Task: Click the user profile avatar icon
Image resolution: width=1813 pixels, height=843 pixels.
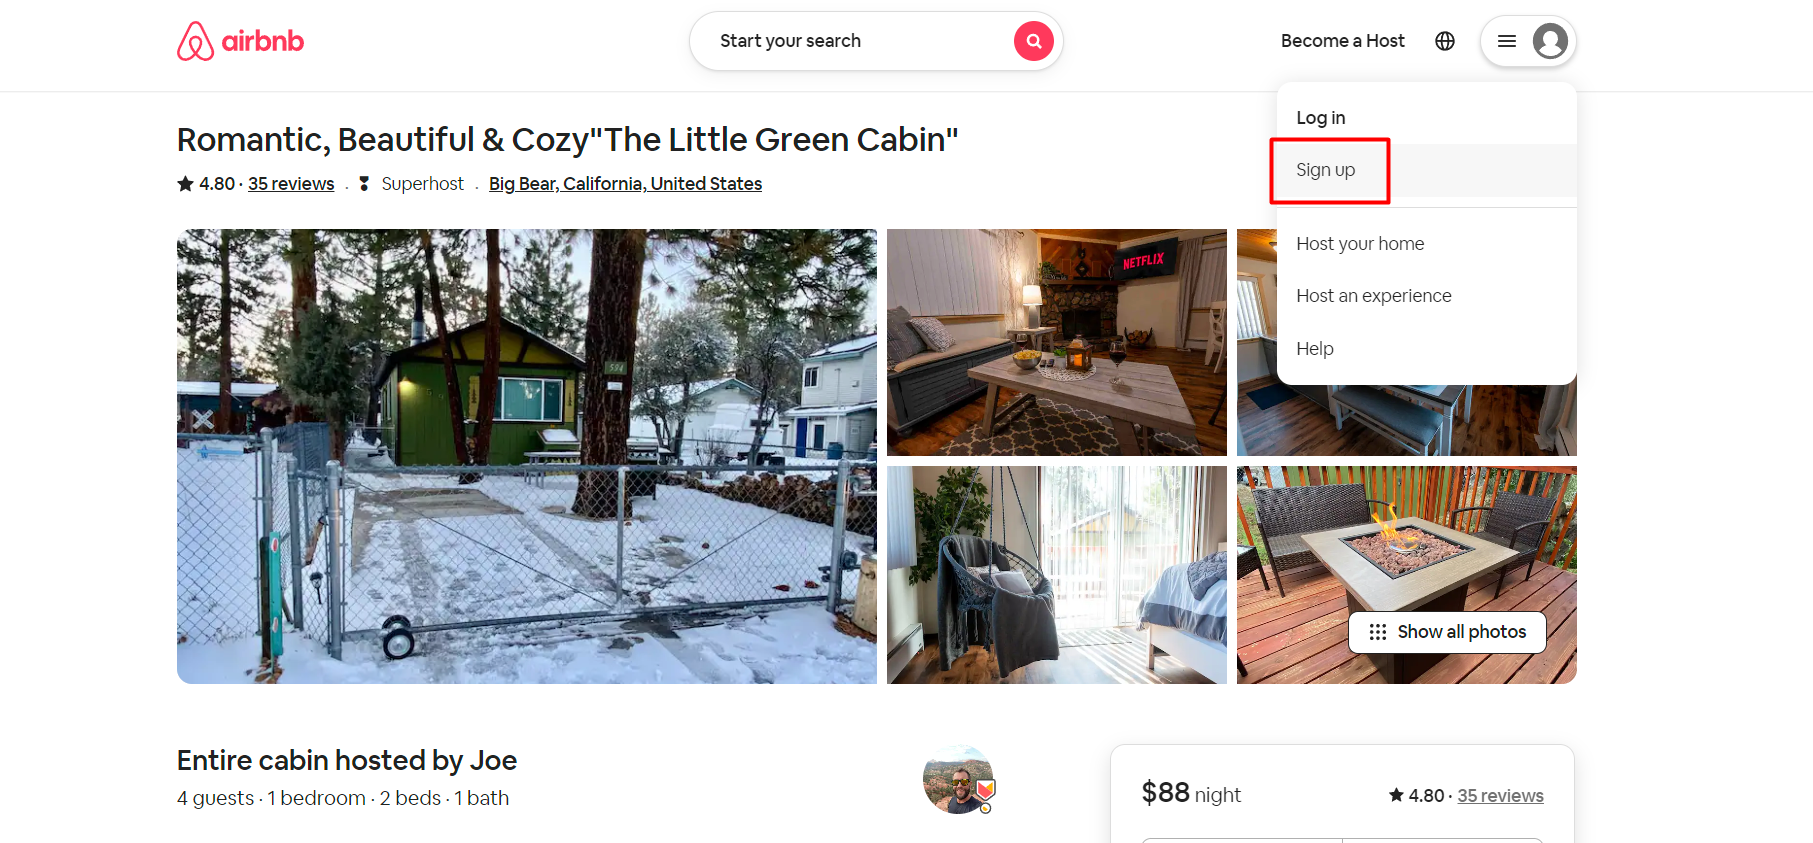Action: click(1551, 41)
